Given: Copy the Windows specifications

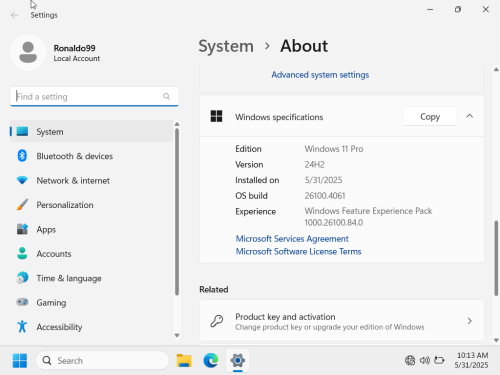Looking at the screenshot, I should coord(430,116).
